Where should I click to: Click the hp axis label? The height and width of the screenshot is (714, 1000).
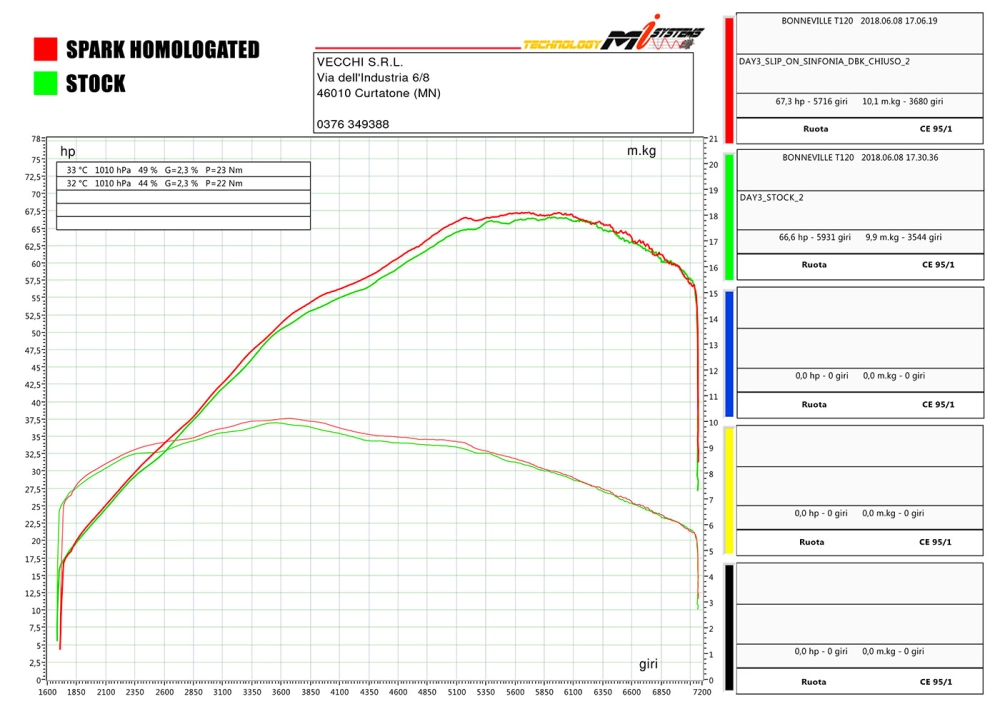[68, 152]
